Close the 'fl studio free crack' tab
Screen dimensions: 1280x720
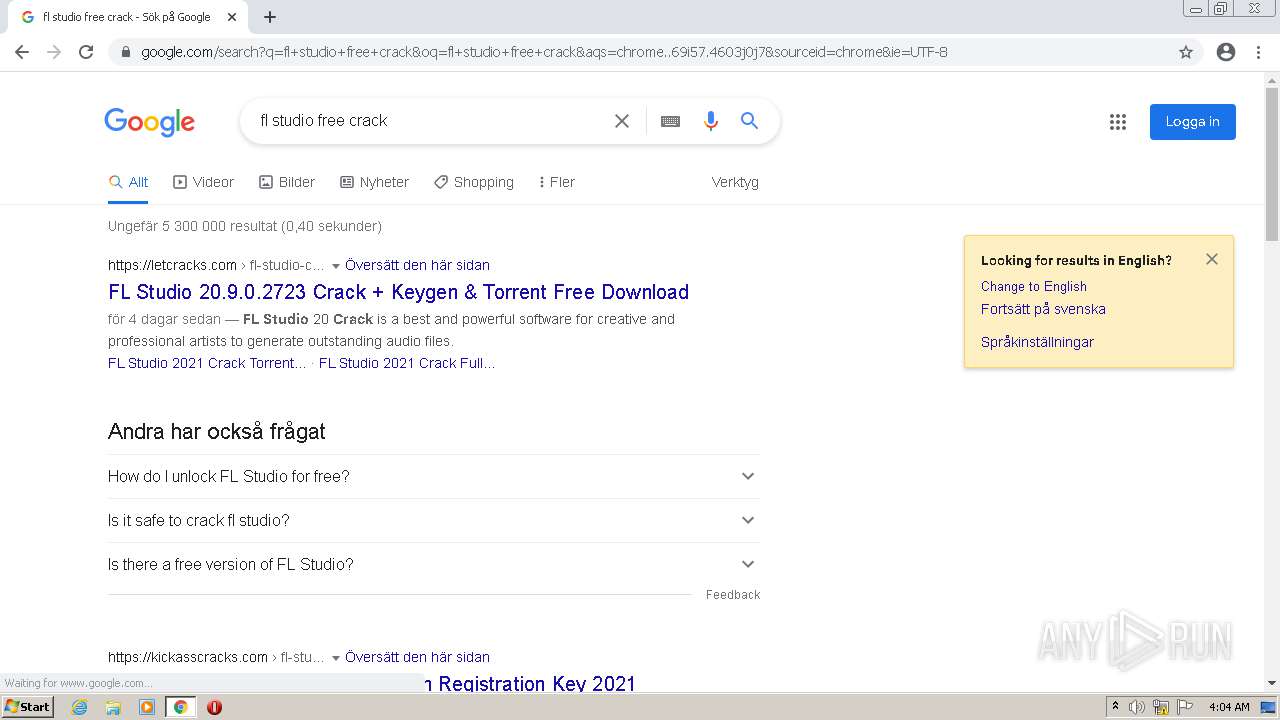pyautogui.click(x=232, y=17)
